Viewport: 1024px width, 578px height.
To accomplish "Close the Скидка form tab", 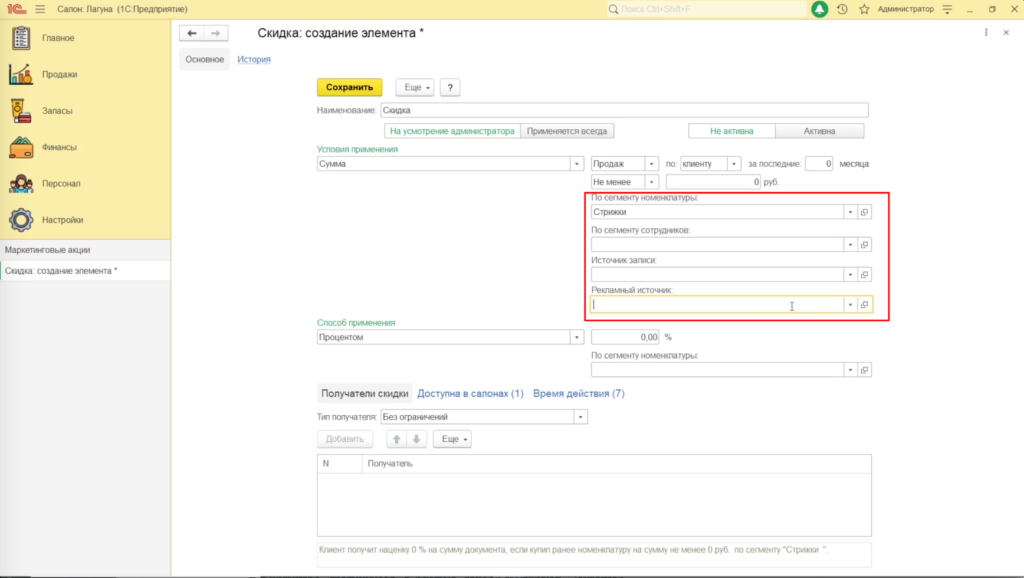I will click(x=1006, y=33).
